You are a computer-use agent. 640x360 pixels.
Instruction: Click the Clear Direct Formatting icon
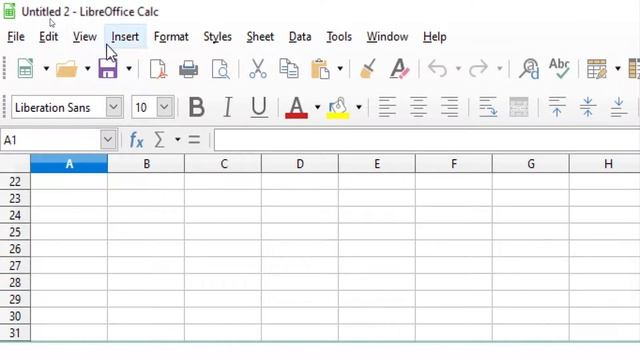(399, 69)
